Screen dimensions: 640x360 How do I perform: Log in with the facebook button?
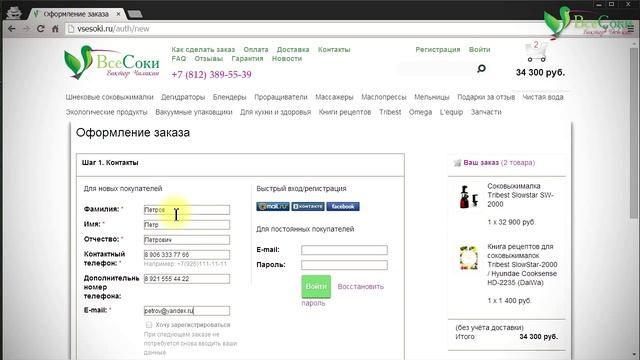[x=343, y=207]
